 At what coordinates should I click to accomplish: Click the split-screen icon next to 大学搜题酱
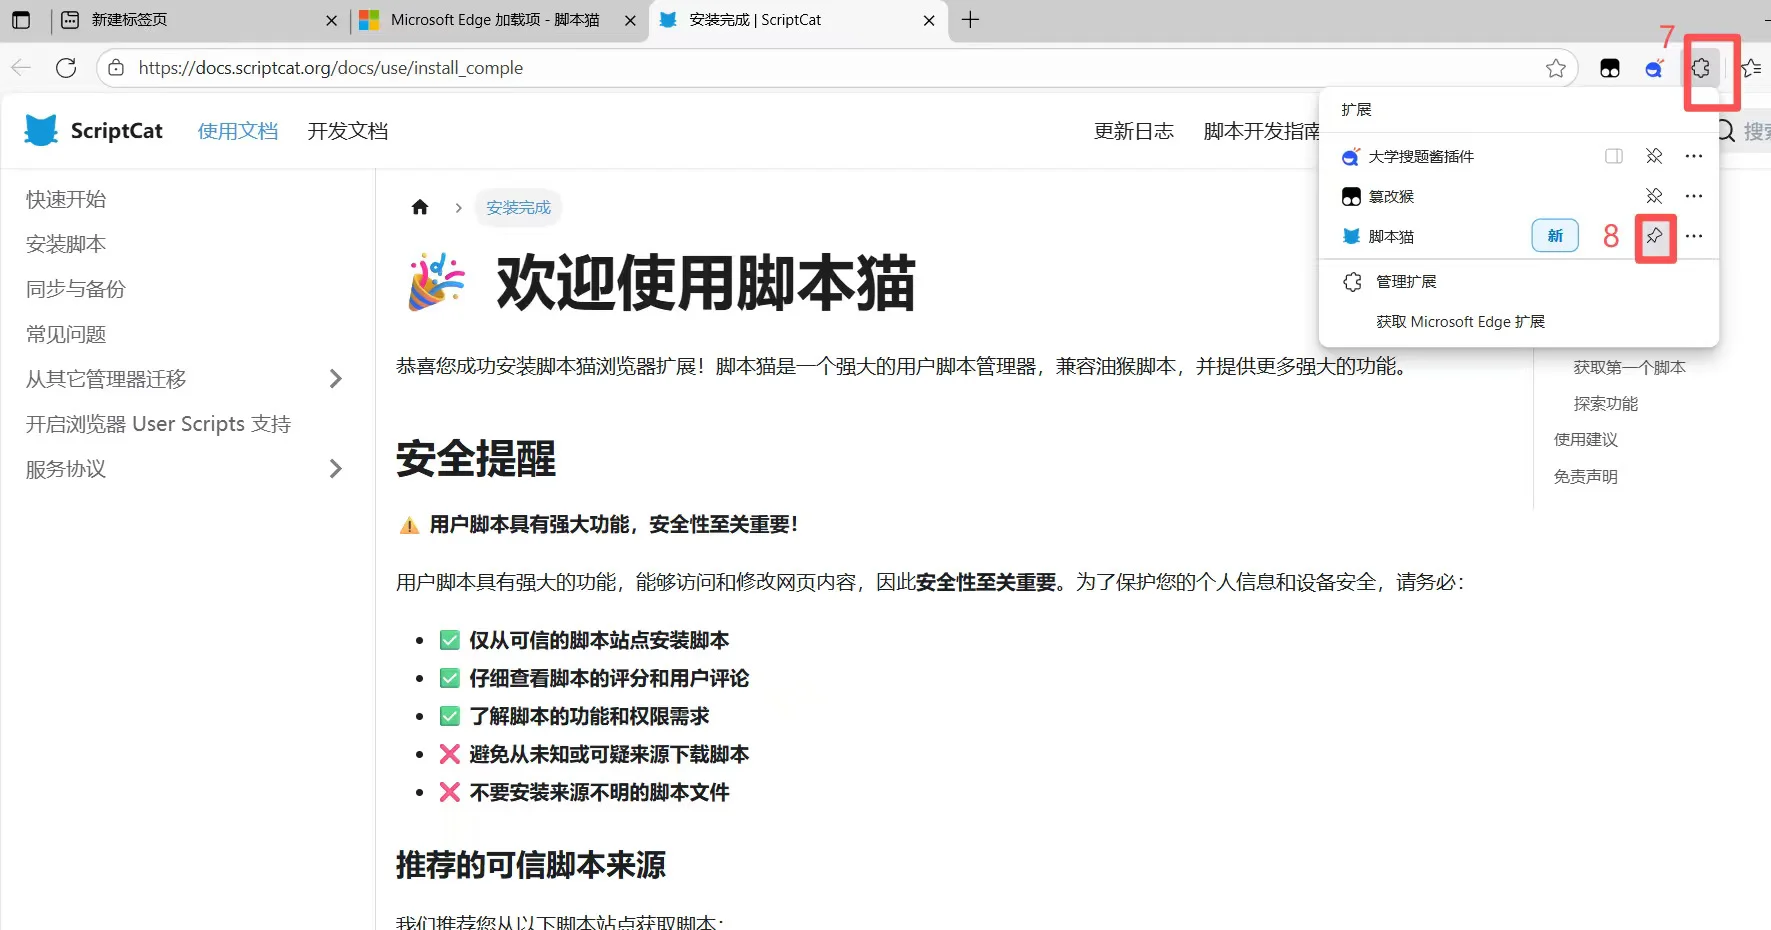[1612, 156]
